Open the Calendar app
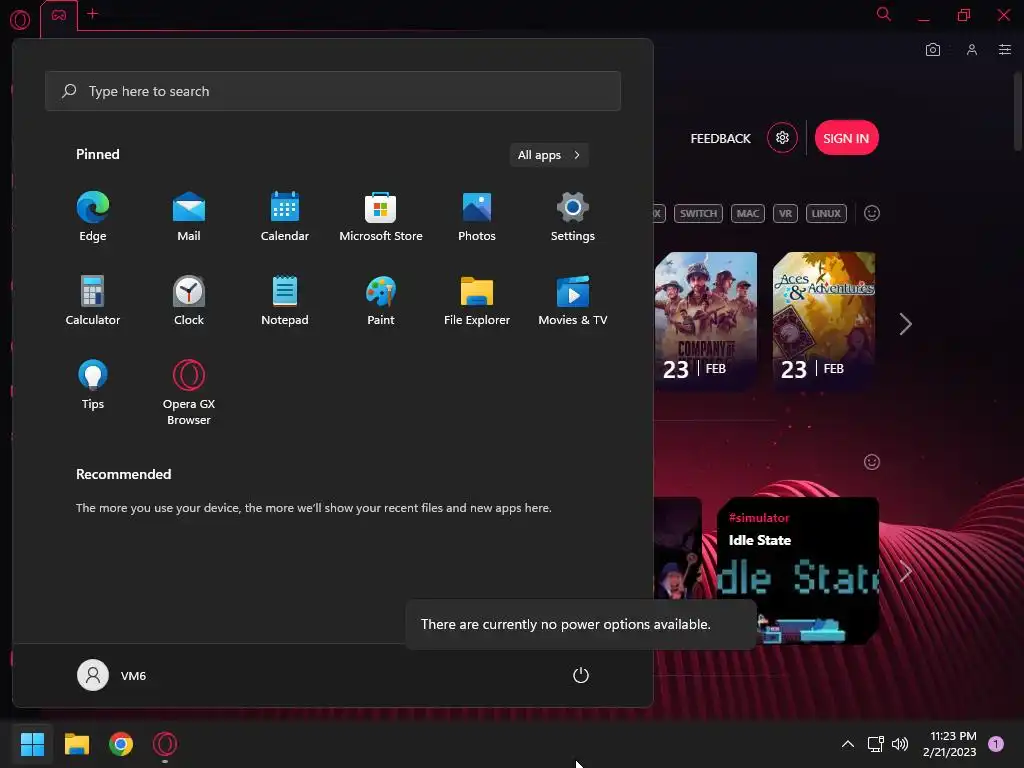The image size is (1024, 768). (x=285, y=217)
